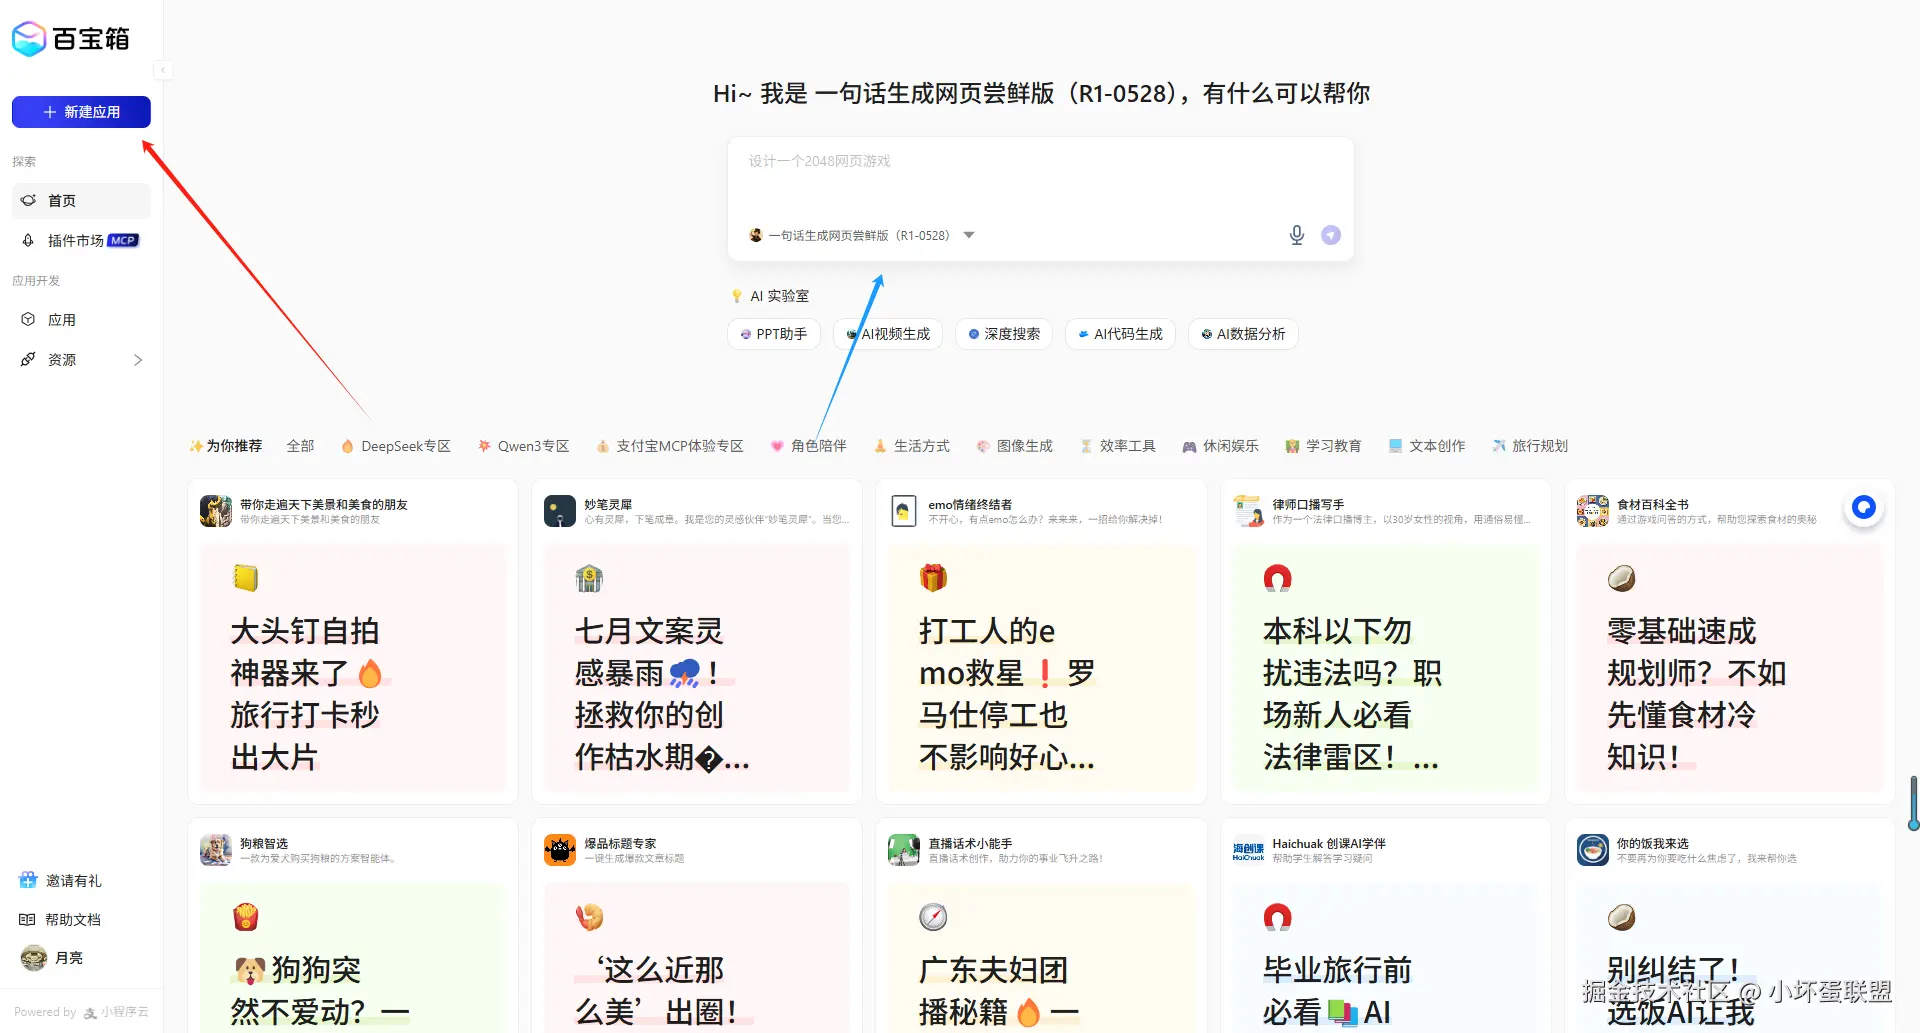Open the 妙笔灵犀 app avatar
The width and height of the screenshot is (1920, 1033).
click(x=560, y=511)
